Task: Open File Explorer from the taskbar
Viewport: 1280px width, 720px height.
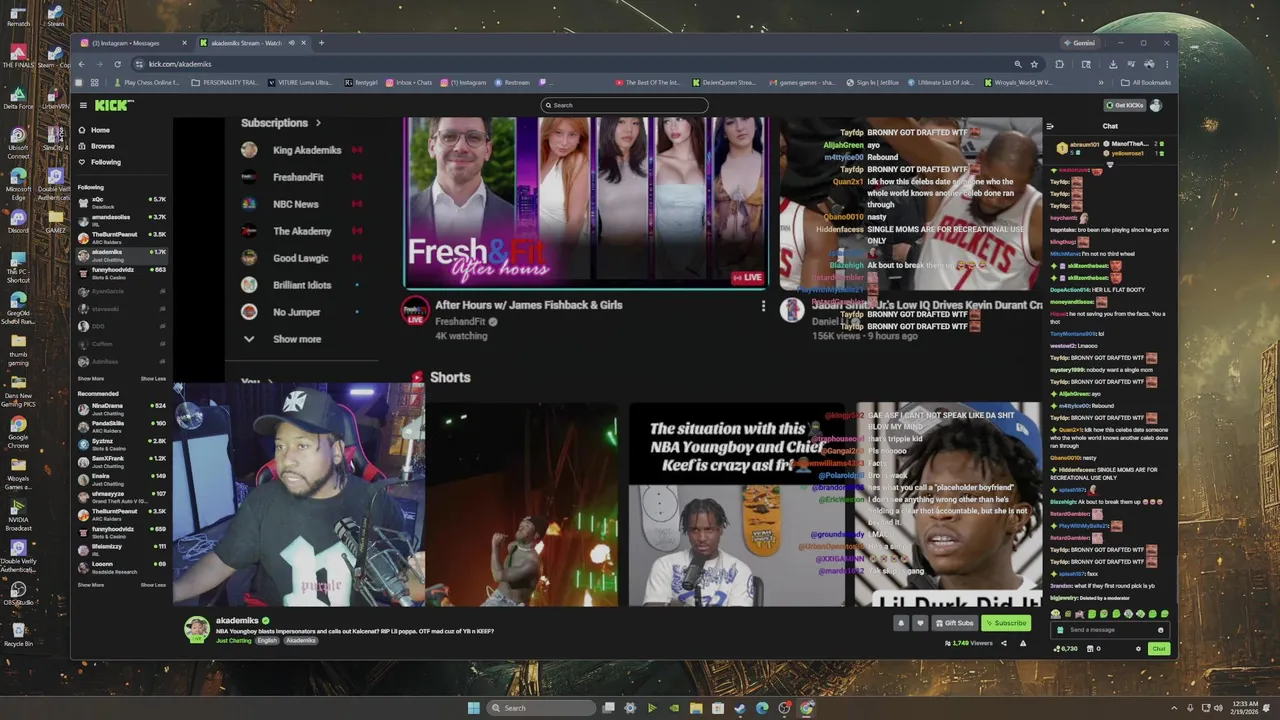Action: (696, 708)
